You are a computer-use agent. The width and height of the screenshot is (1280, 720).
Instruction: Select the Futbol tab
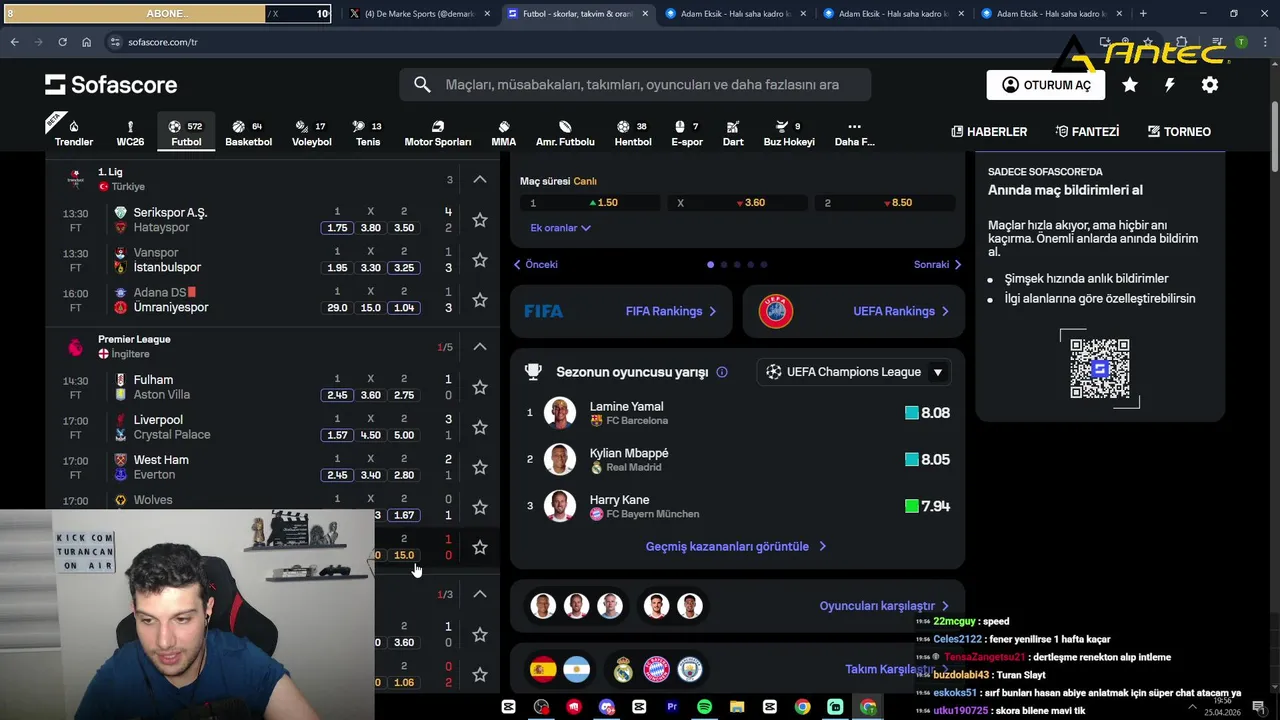coord(186,133)
